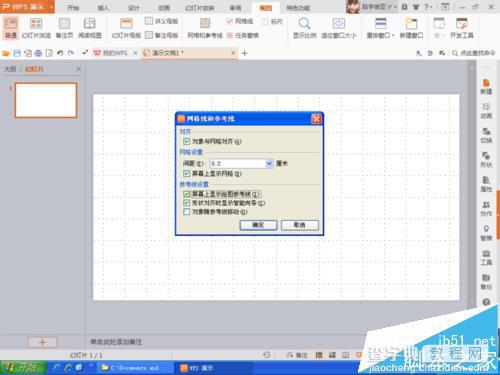Image resolution: width=500 pixels, height=375 pixels.
Task: Switch to the Insert (插入) ribbon tab
Action: (103, 8)
